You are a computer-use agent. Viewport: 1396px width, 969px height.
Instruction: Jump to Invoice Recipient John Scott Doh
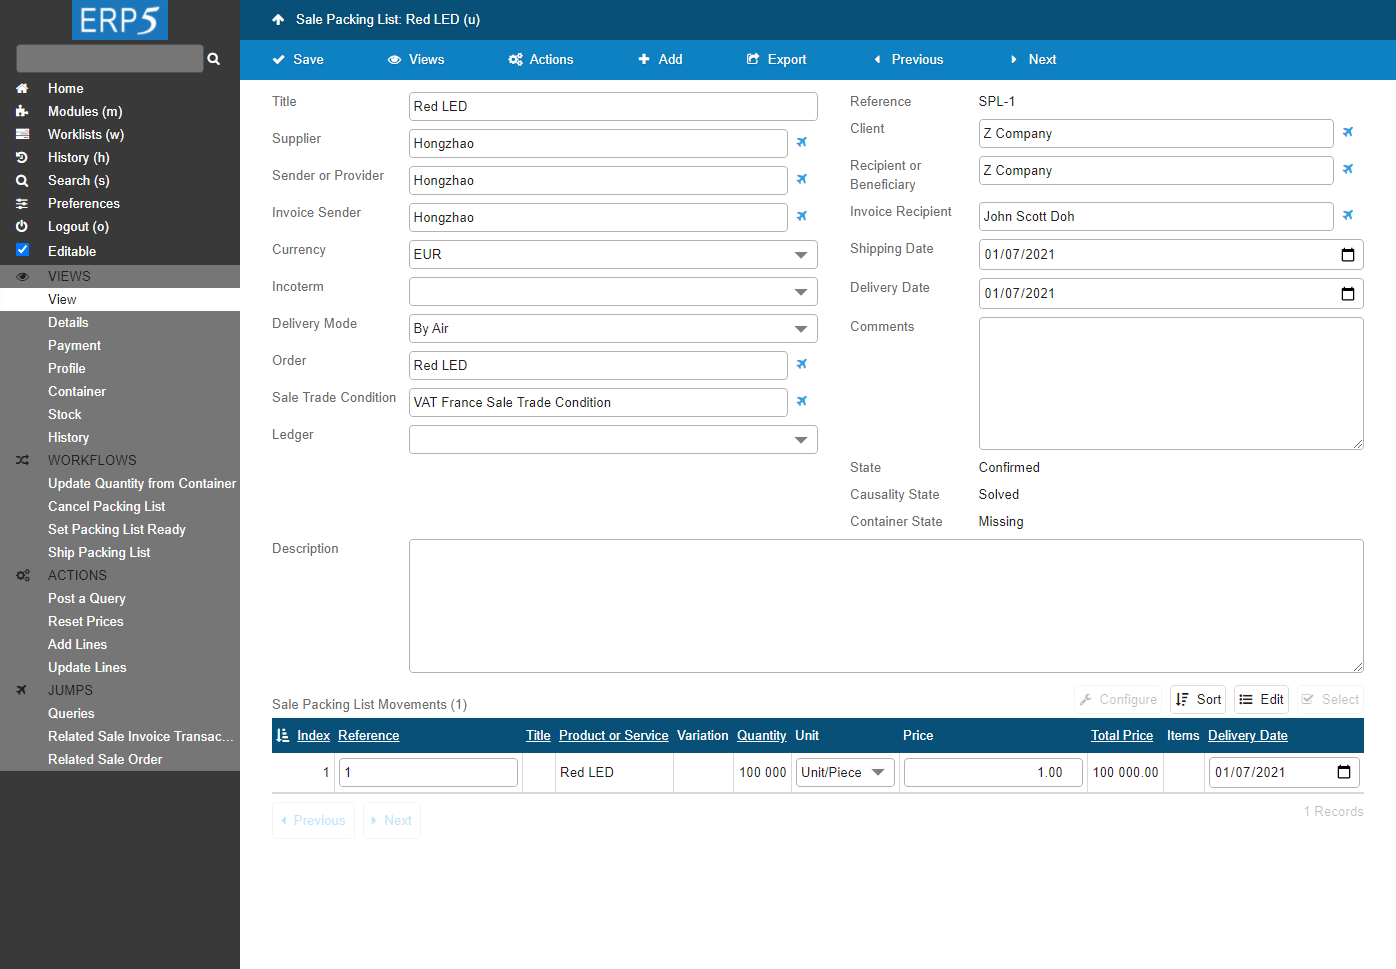point(1348,215)
